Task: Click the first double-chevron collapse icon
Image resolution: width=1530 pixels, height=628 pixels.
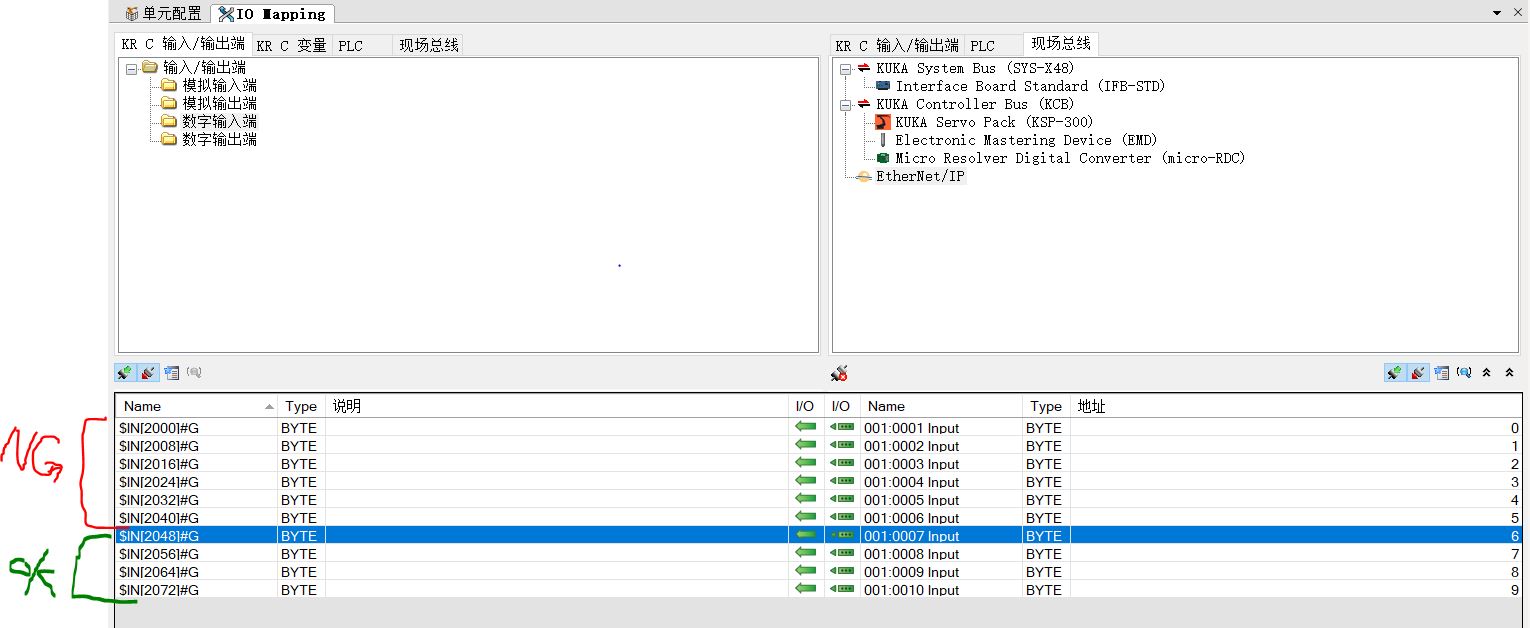Action: tap(1487, 373)
